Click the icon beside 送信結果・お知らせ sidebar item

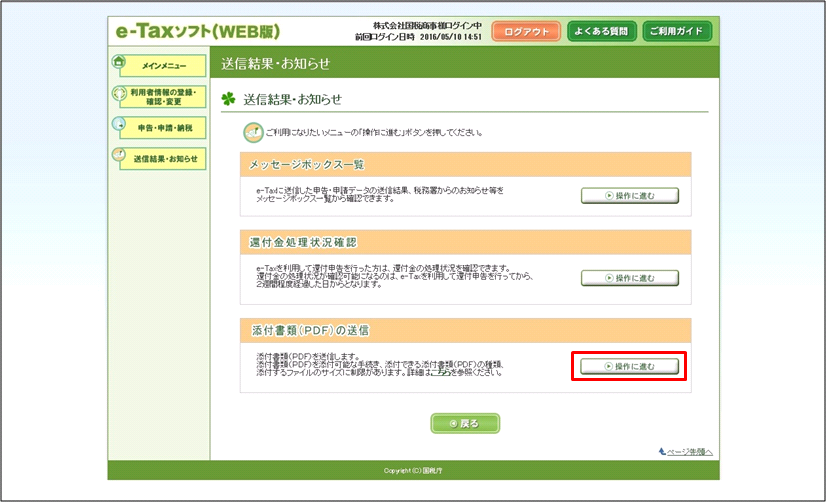119,155
